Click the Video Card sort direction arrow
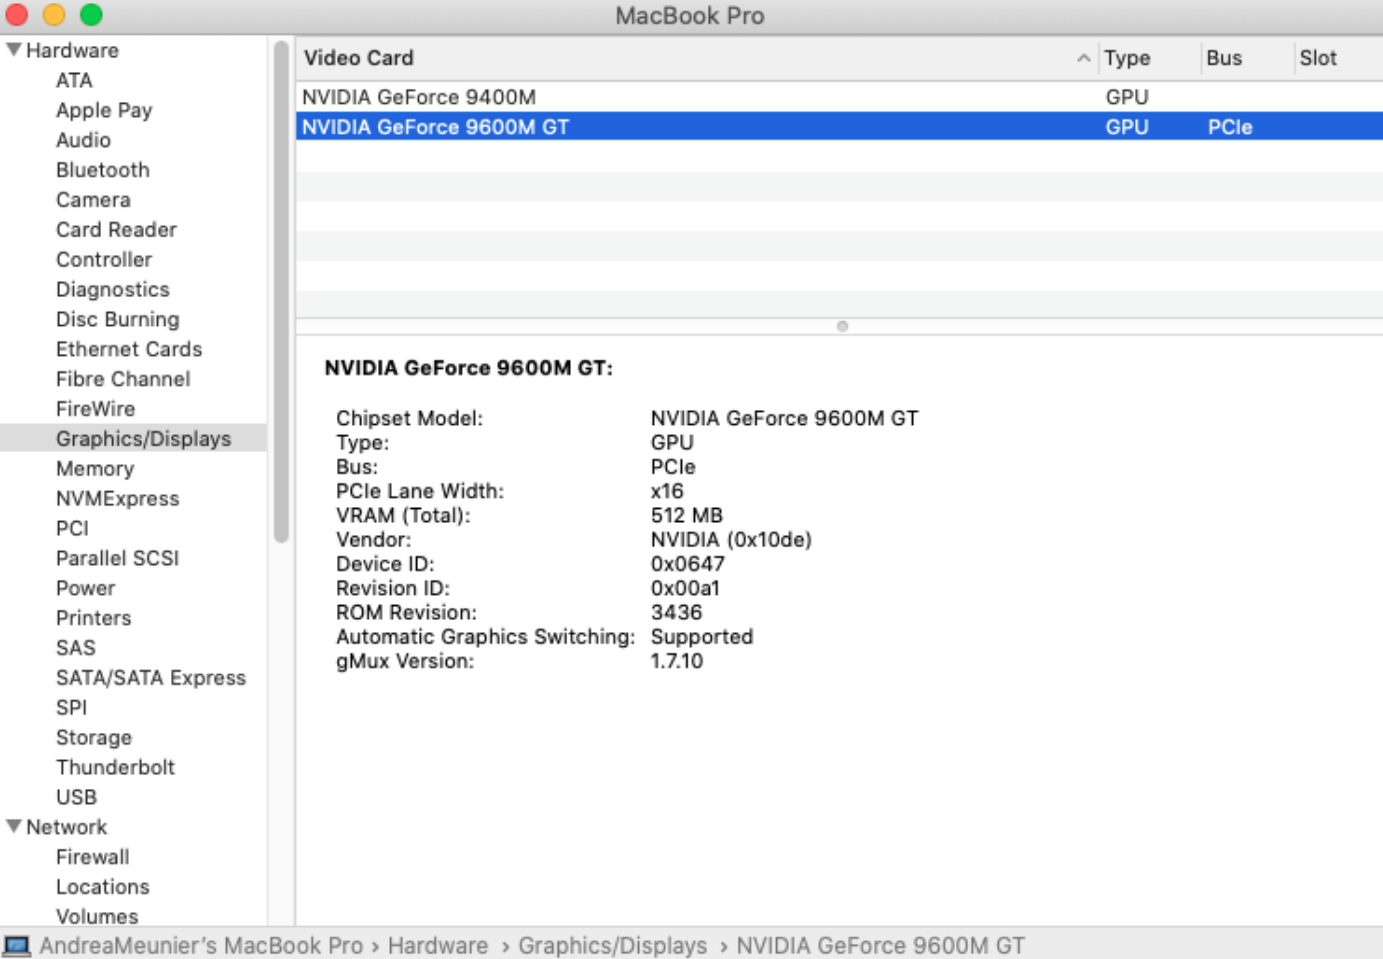 pyautogui.click(x=1083, y=58)
